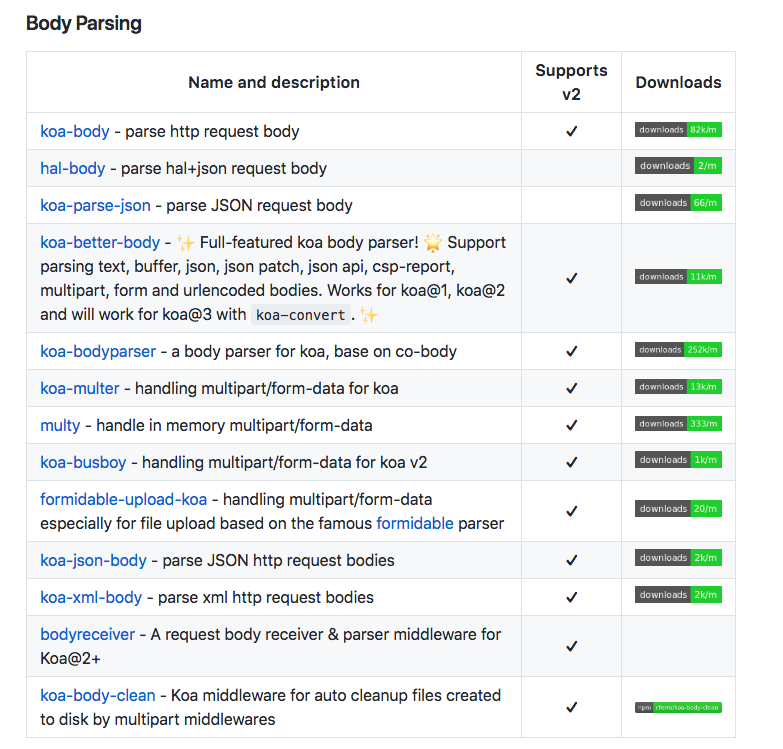This screenshot has height=749, width=783.
Task: Click text 'parse hal+json request body'
Action: 224,168
